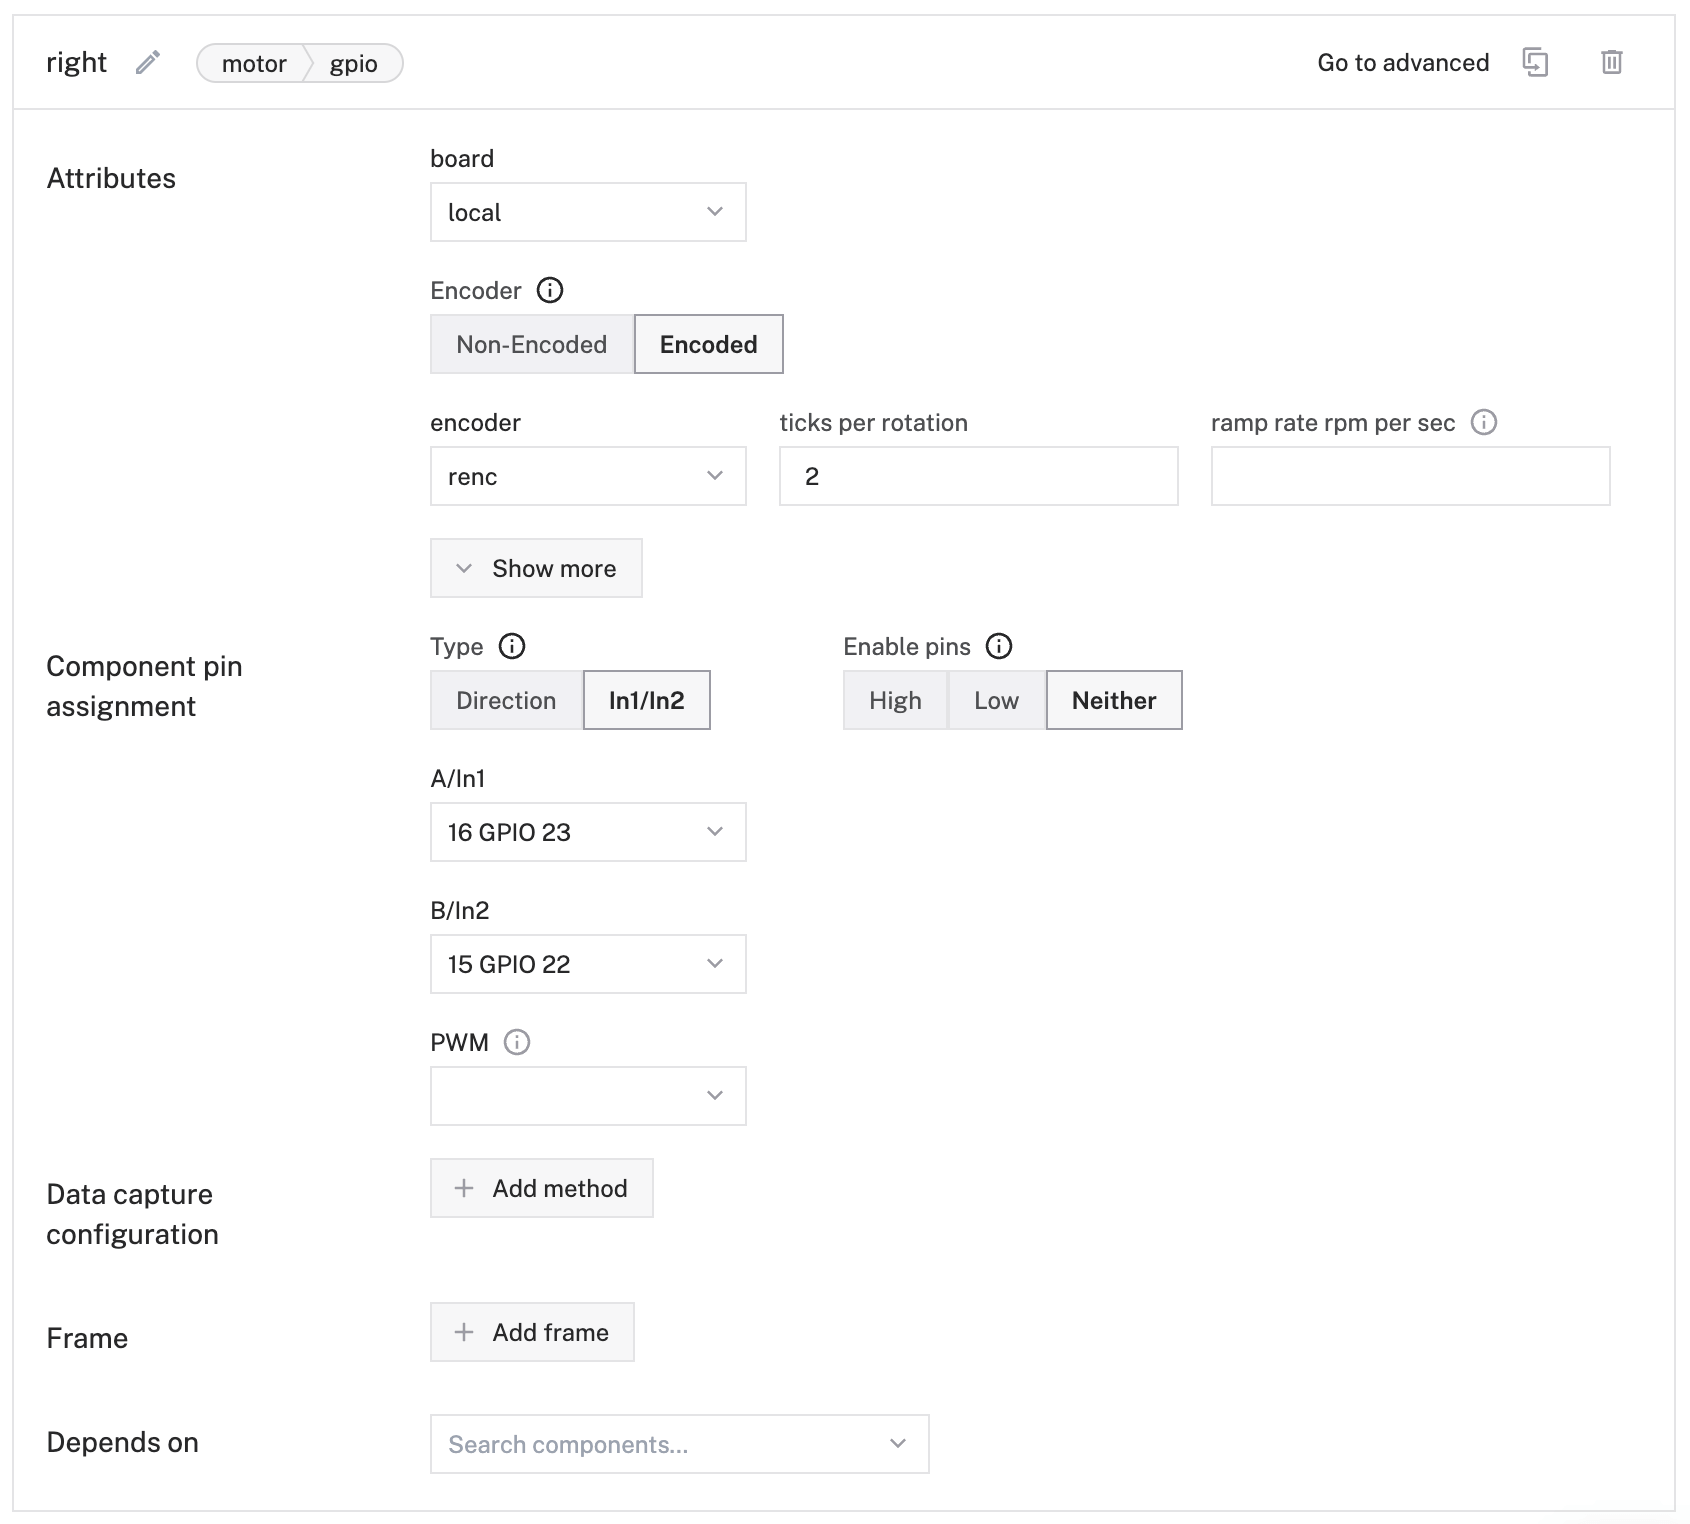The height and width of the screenshot is (1524, 1690).
Task: Click the Encoder info icon
Action: [550, 290]
